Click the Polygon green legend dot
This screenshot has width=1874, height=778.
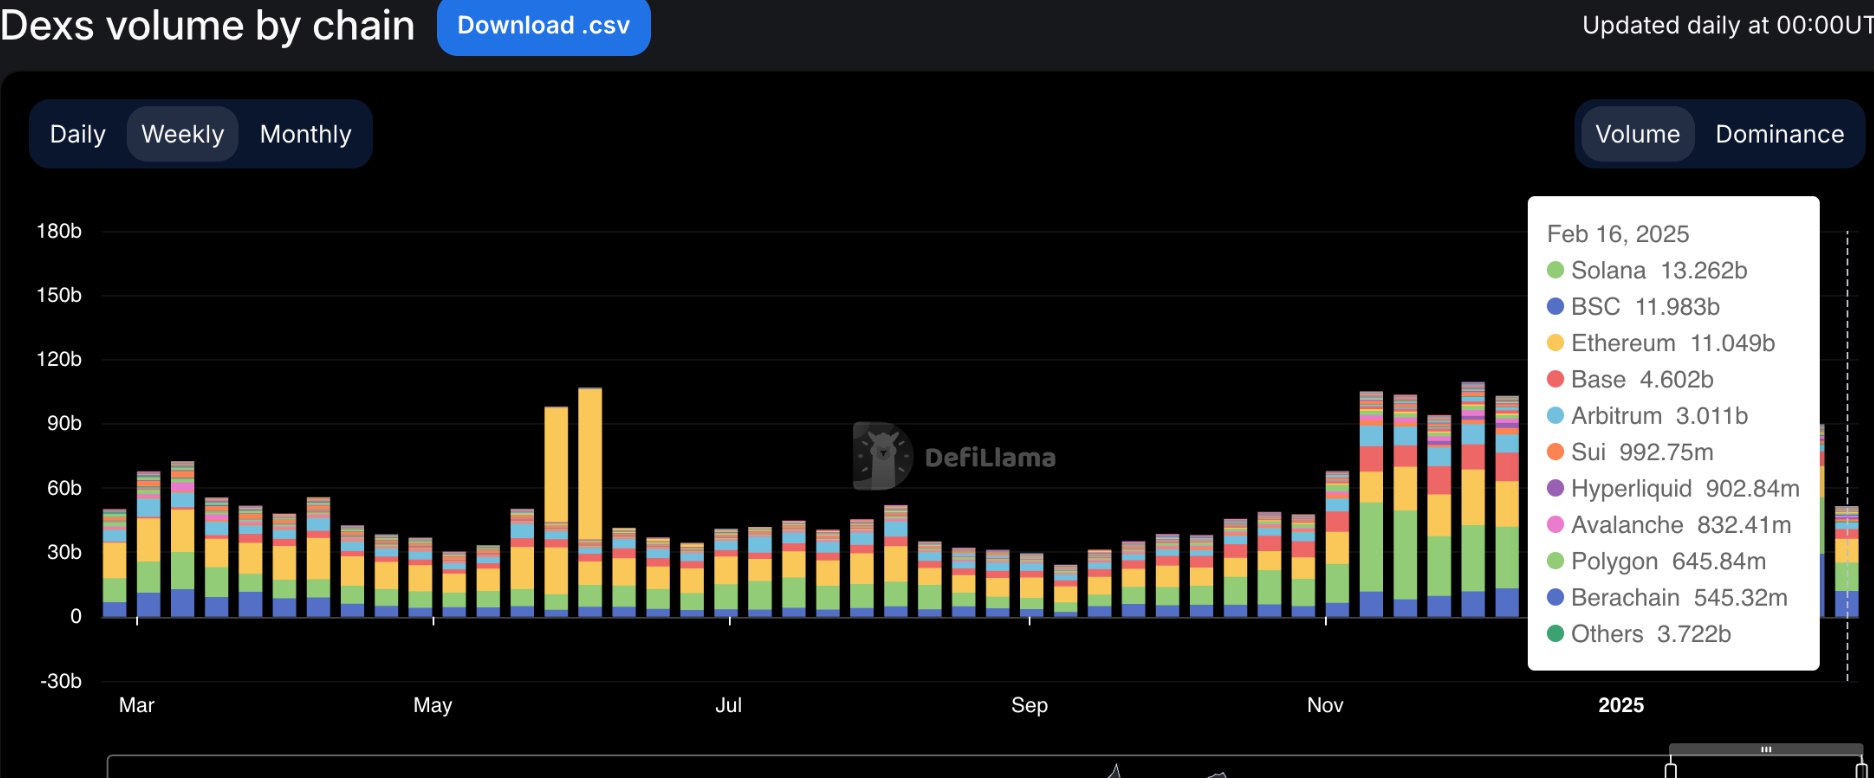coord(1555,561)
